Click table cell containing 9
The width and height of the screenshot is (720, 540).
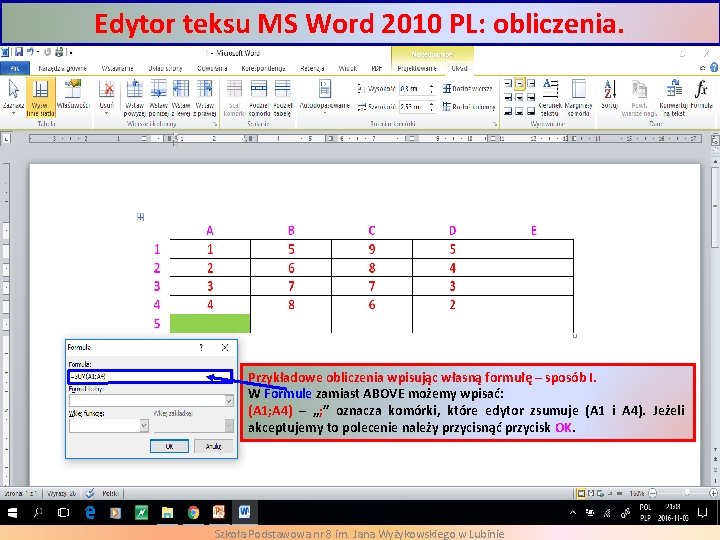click(x=372, y=249)
